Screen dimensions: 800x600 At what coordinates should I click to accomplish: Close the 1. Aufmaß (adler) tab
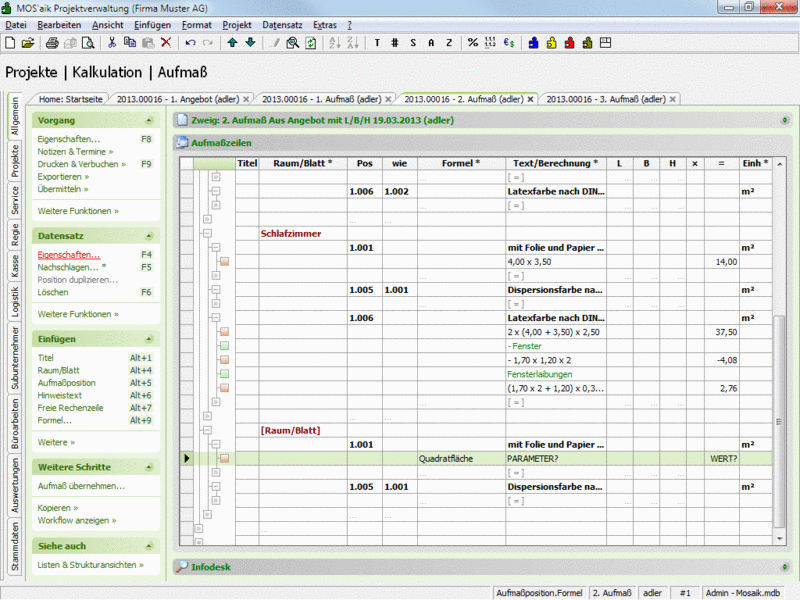tap(388, 99)
